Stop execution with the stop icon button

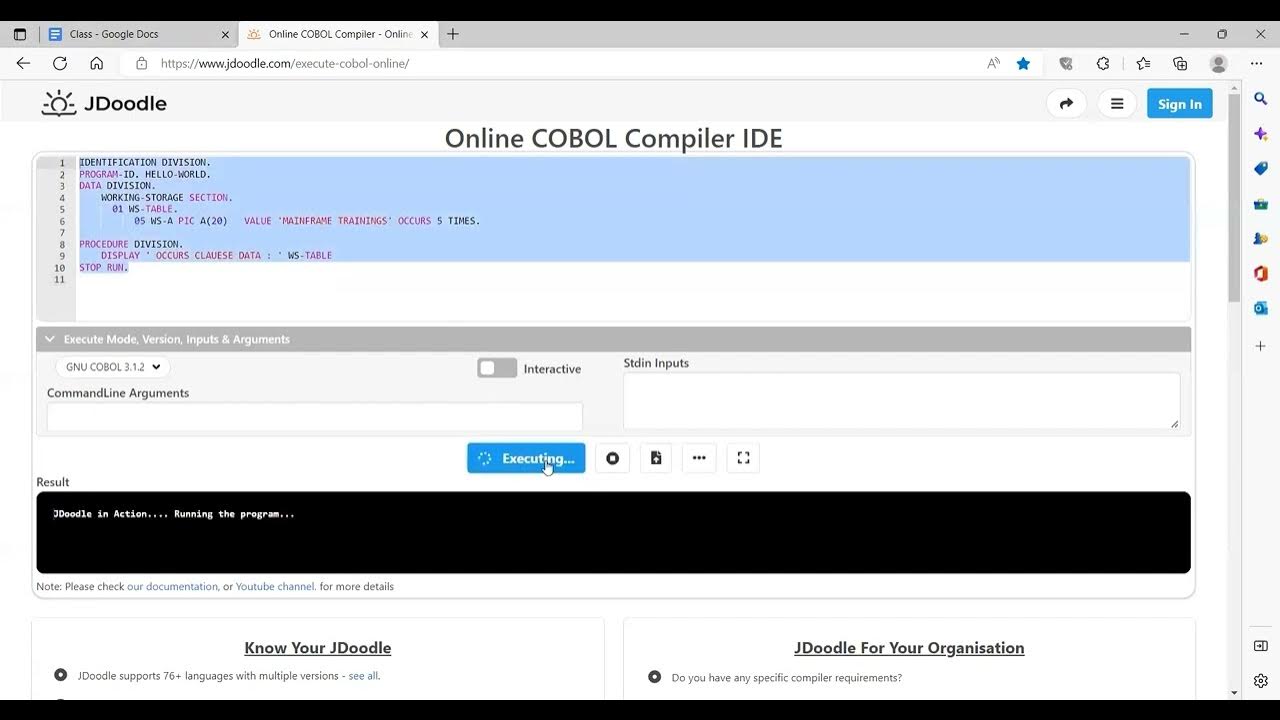click(613, 458)
